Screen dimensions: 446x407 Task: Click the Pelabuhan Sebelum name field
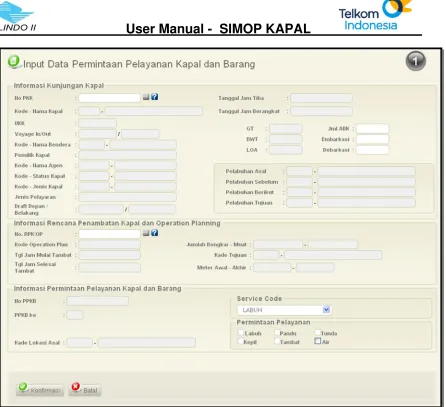pyautogui.click(x=366, y=182)
